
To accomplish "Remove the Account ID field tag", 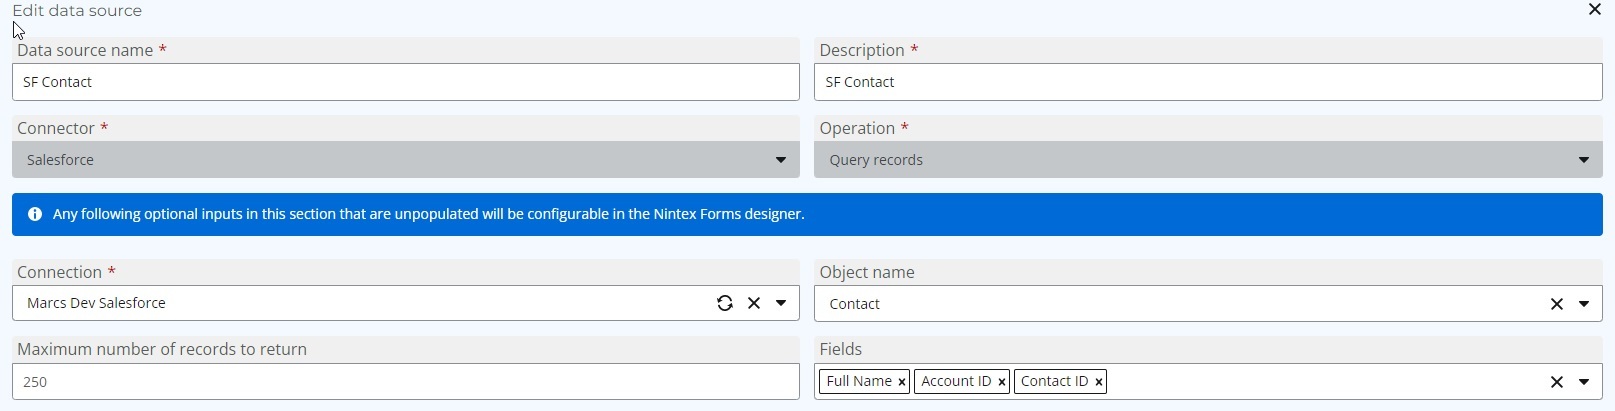I will 1001,382.
